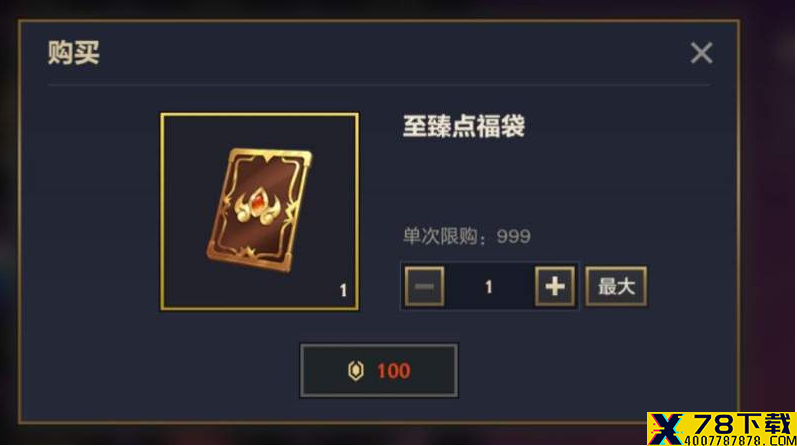Screen dimensions: 797x446
Task: Click the golden border of item frame
Action: pos(260,114)
